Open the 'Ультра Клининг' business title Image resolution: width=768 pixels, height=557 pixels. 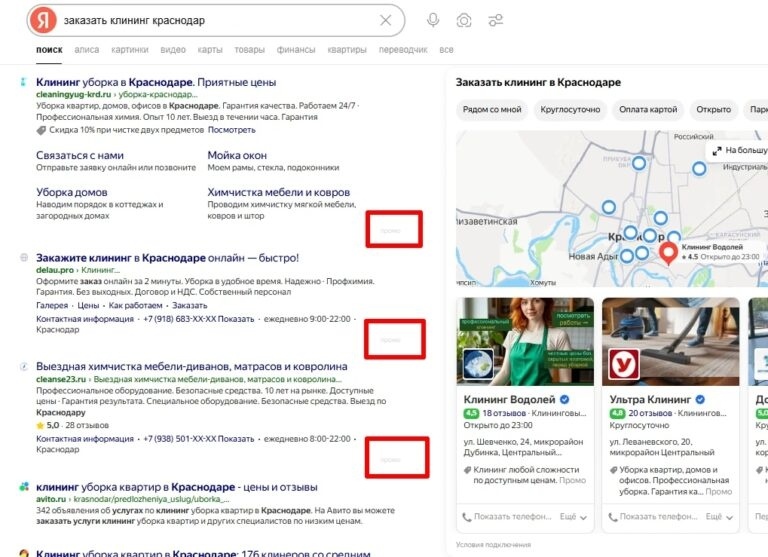[650, 400]
